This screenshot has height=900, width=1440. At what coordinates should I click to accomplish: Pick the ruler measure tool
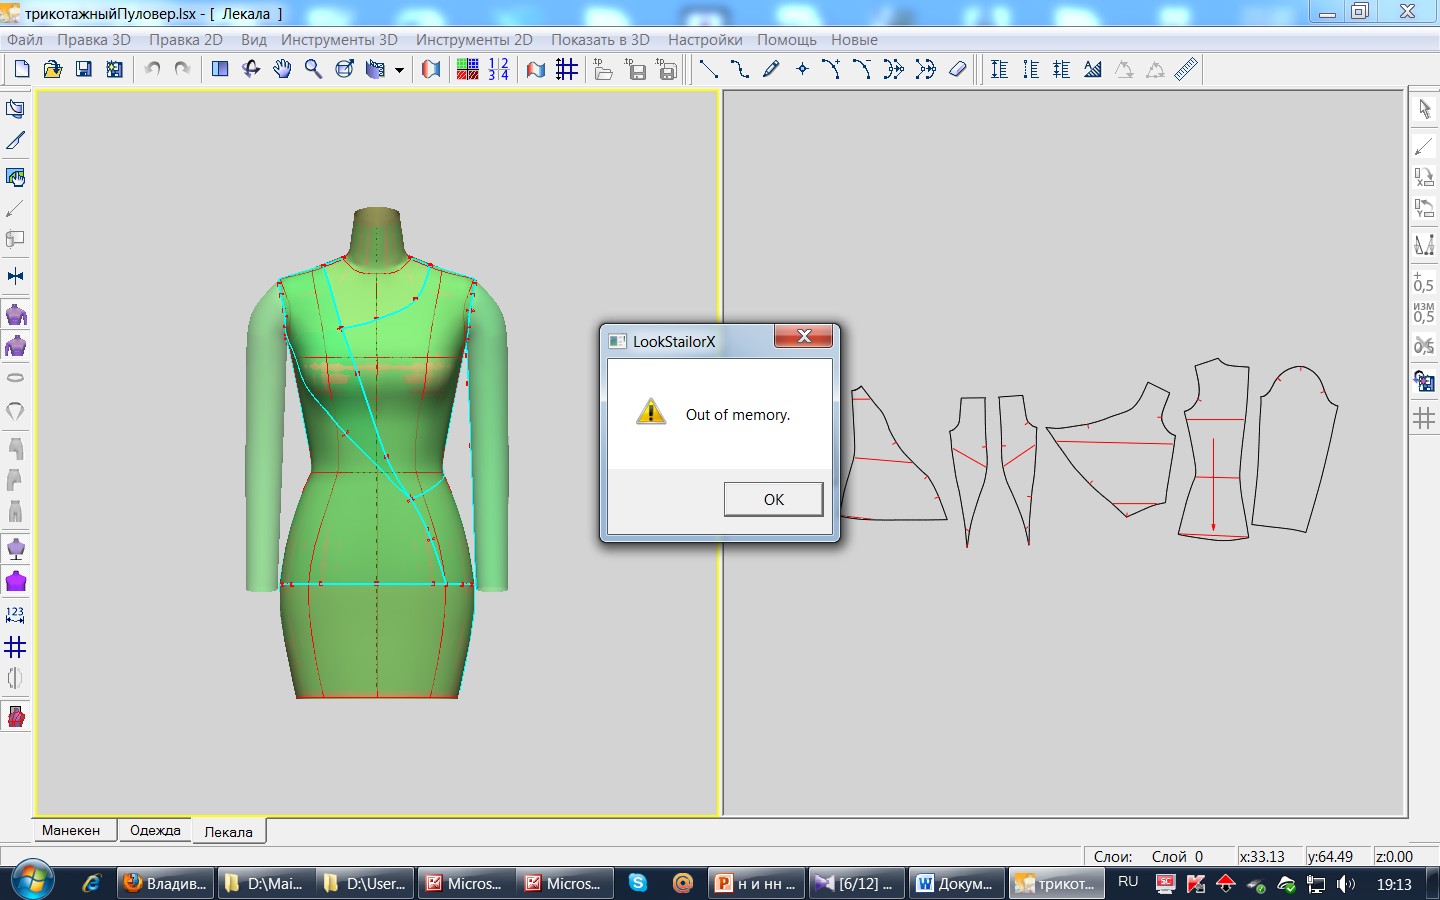pyautogui.click(x=1186, y=69)
